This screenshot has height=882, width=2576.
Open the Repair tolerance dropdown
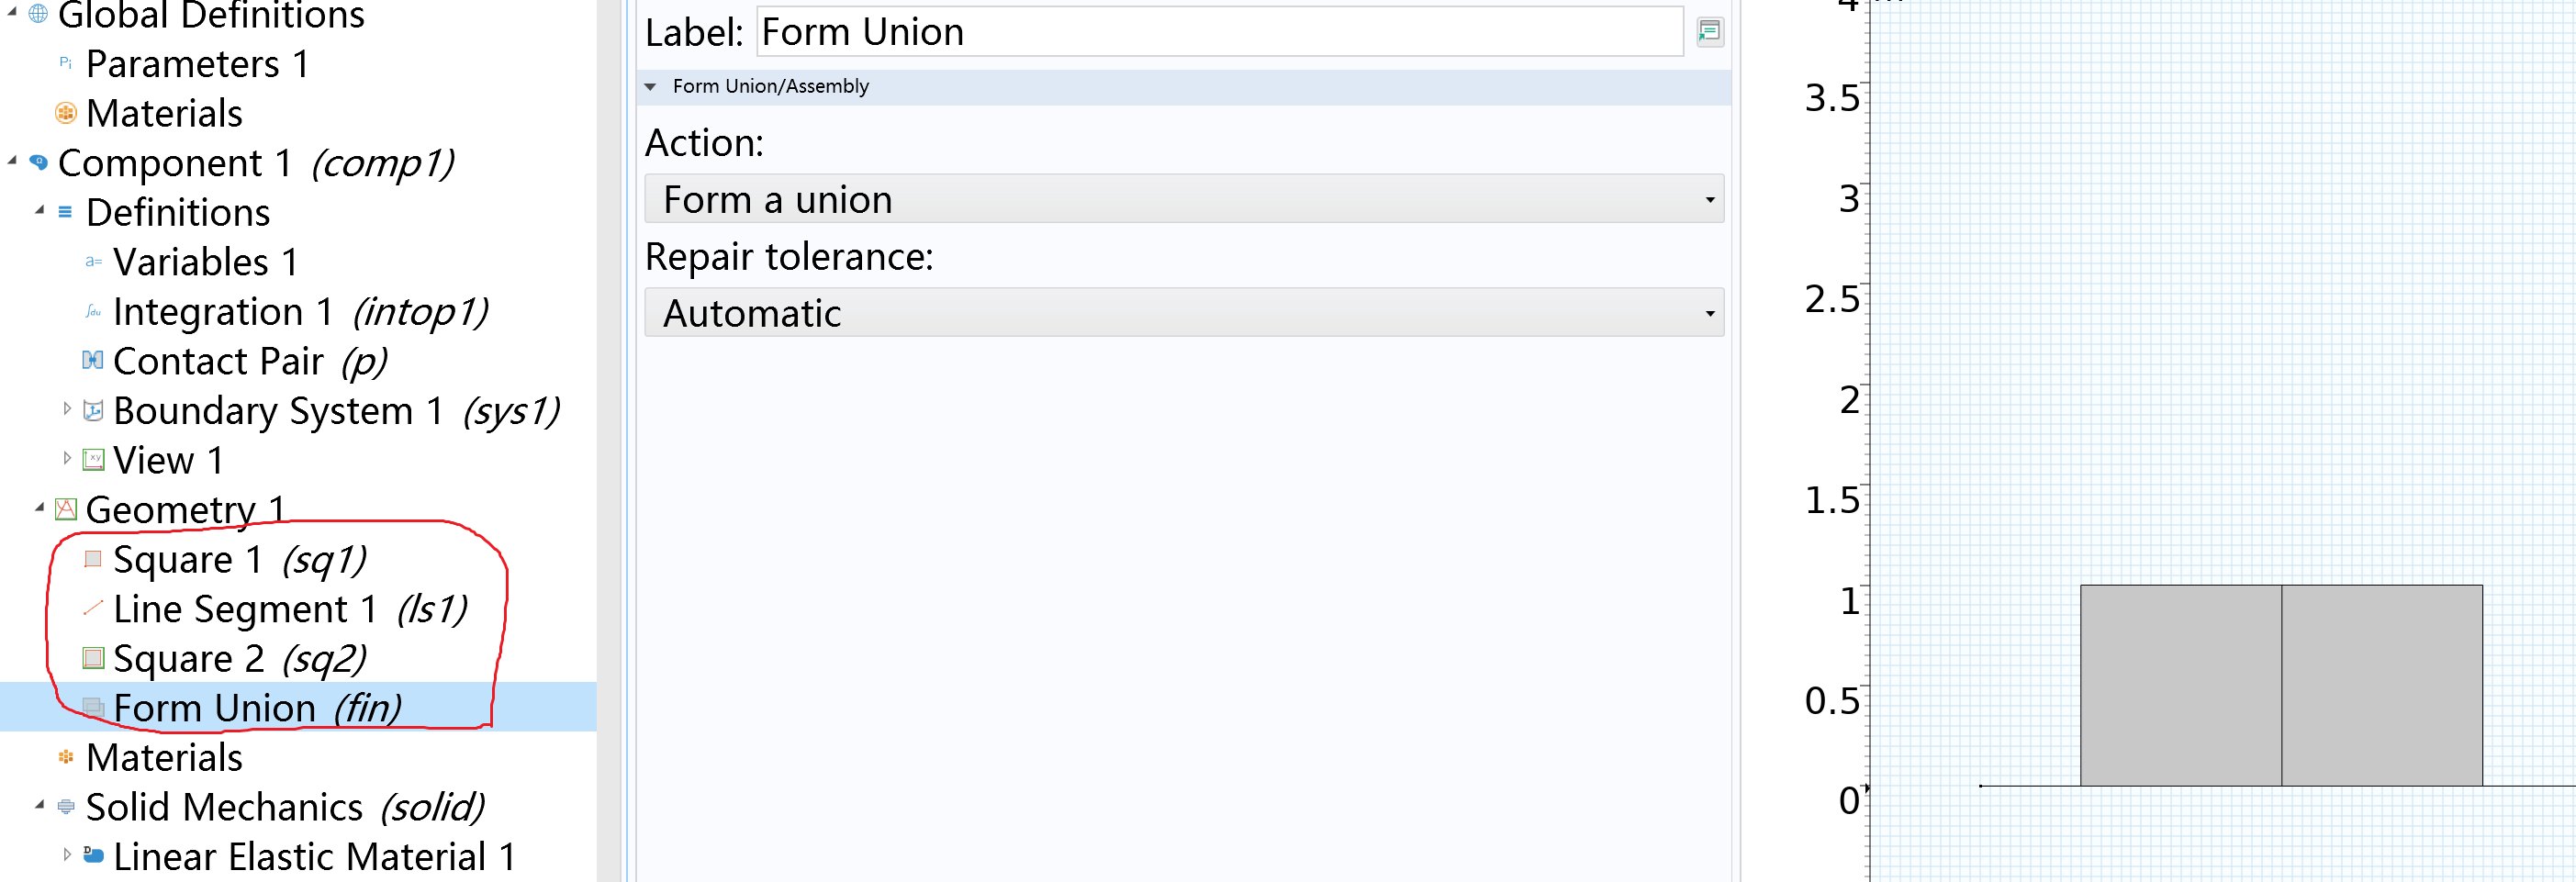(1184, 313)
